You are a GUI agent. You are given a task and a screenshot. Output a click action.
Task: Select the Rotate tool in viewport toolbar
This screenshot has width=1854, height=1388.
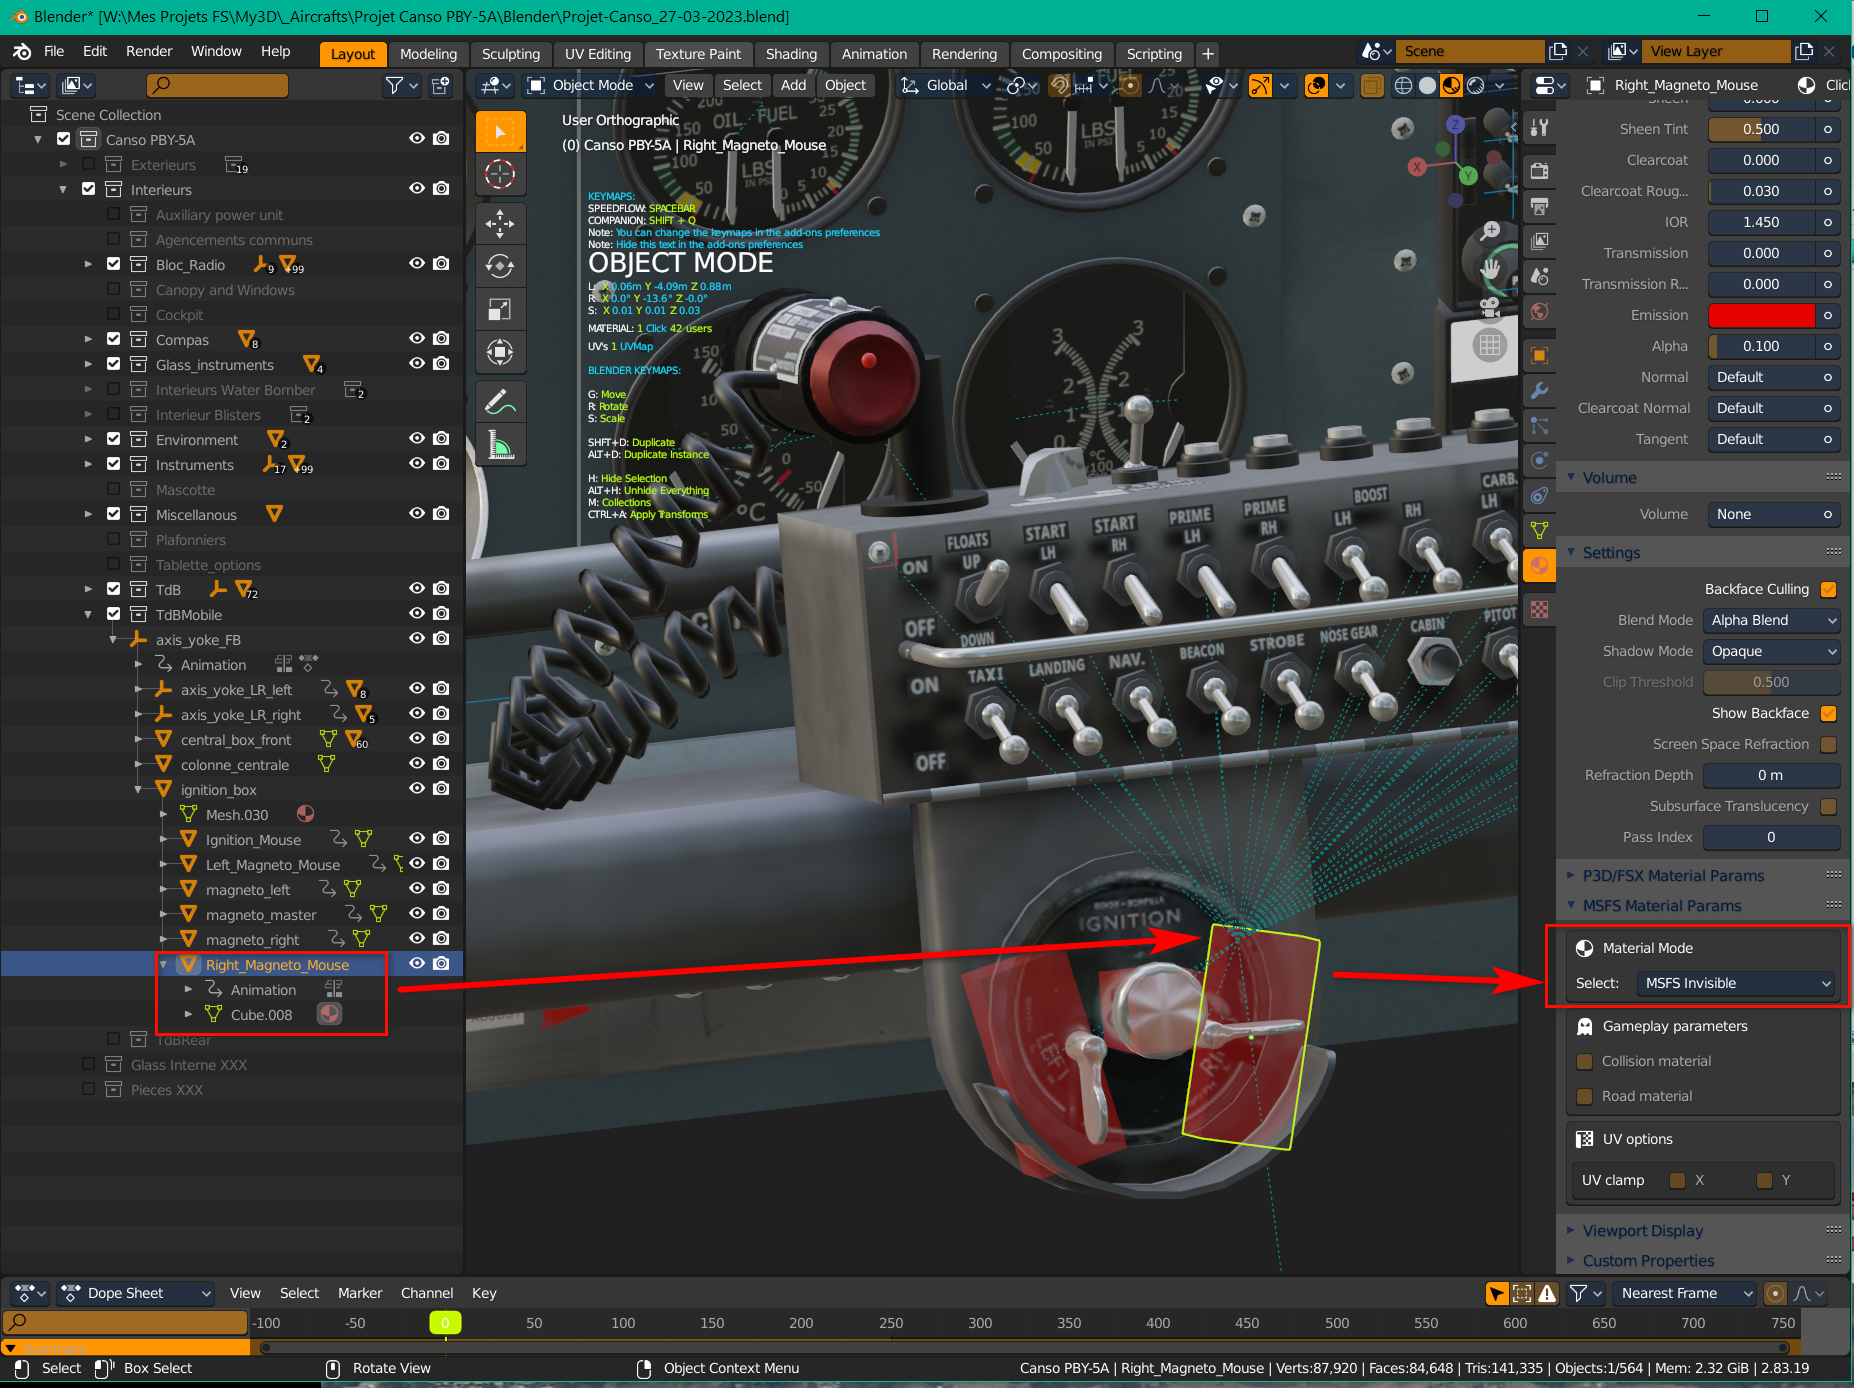pos(500,266)
